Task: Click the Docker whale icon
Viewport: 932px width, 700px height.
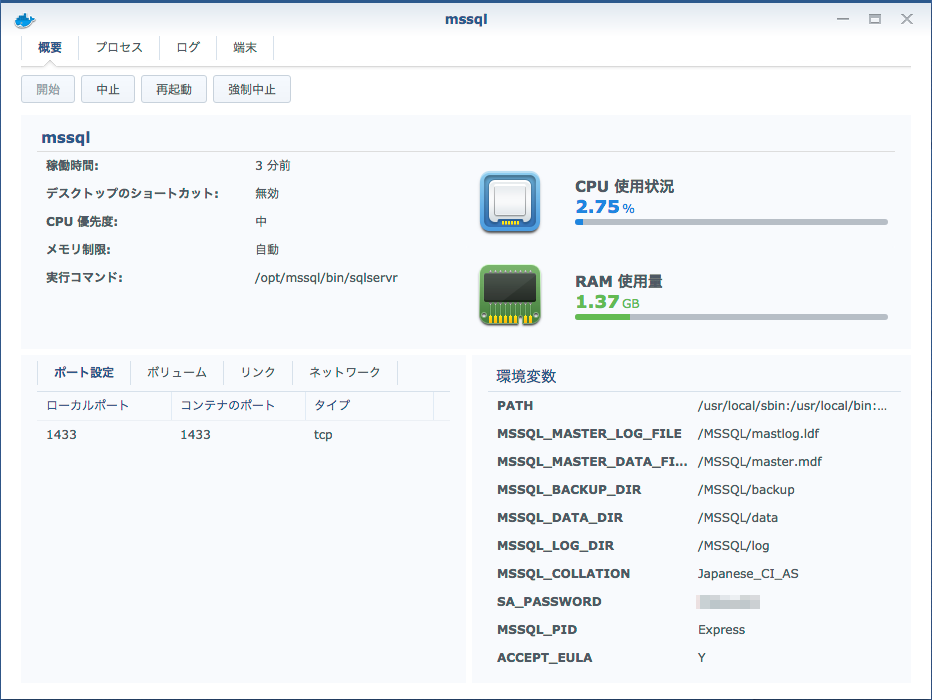Action: pos(27,18)
